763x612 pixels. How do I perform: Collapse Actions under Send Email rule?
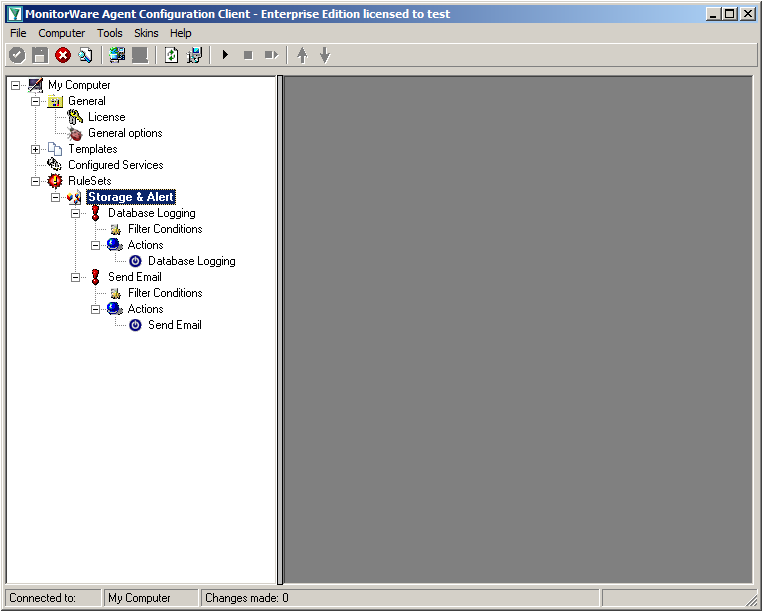[95, 309]
